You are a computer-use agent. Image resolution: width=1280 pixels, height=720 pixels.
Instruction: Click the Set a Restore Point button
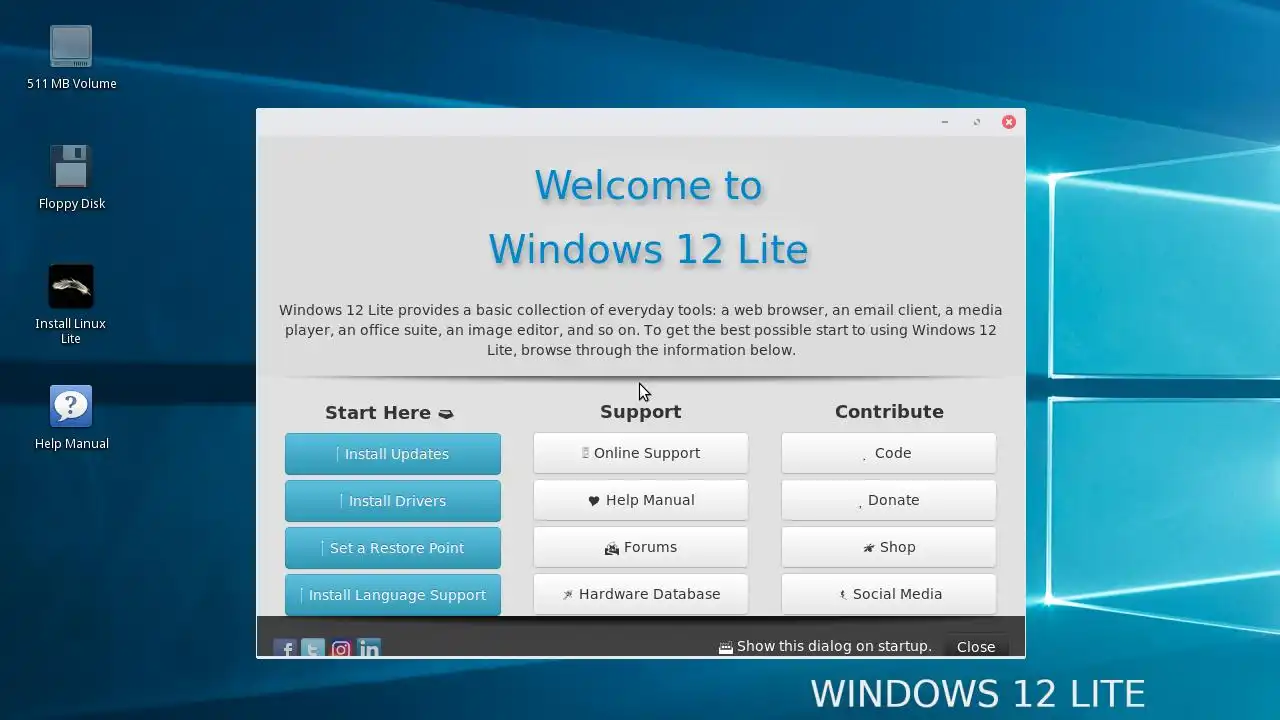393,548
